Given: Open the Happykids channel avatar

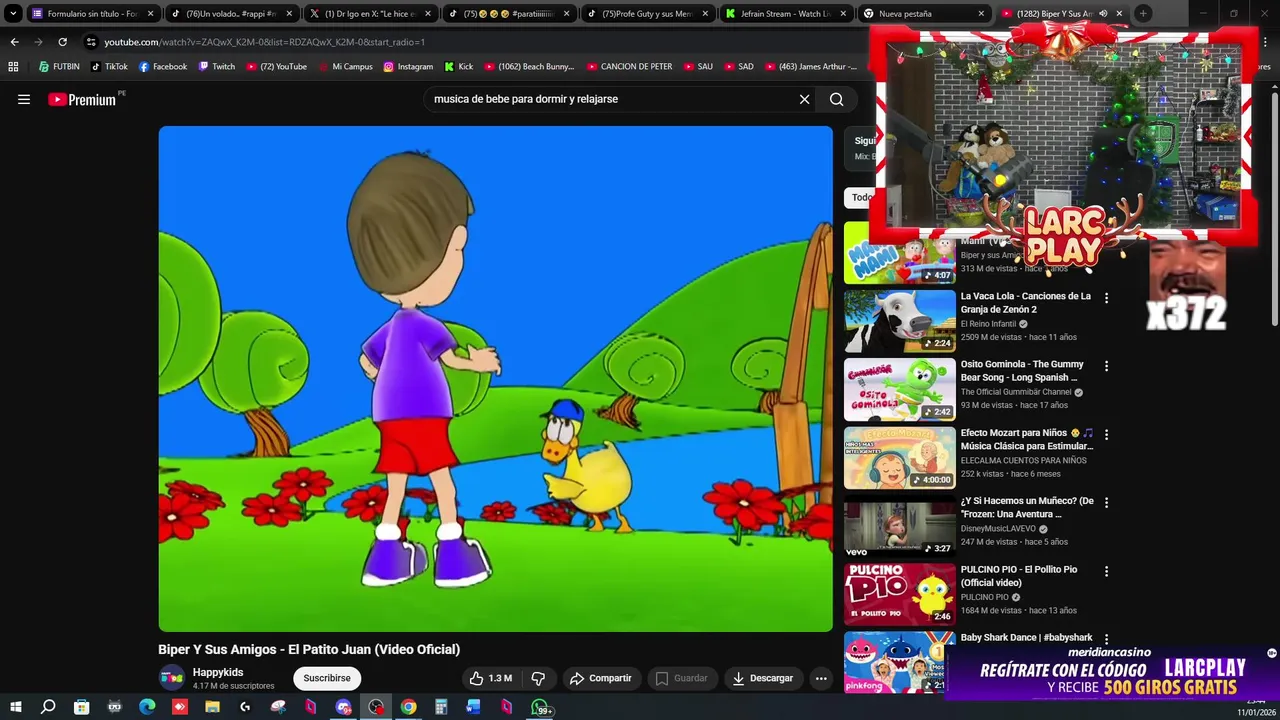Looking at the screenshot, I should click(172, 678).
